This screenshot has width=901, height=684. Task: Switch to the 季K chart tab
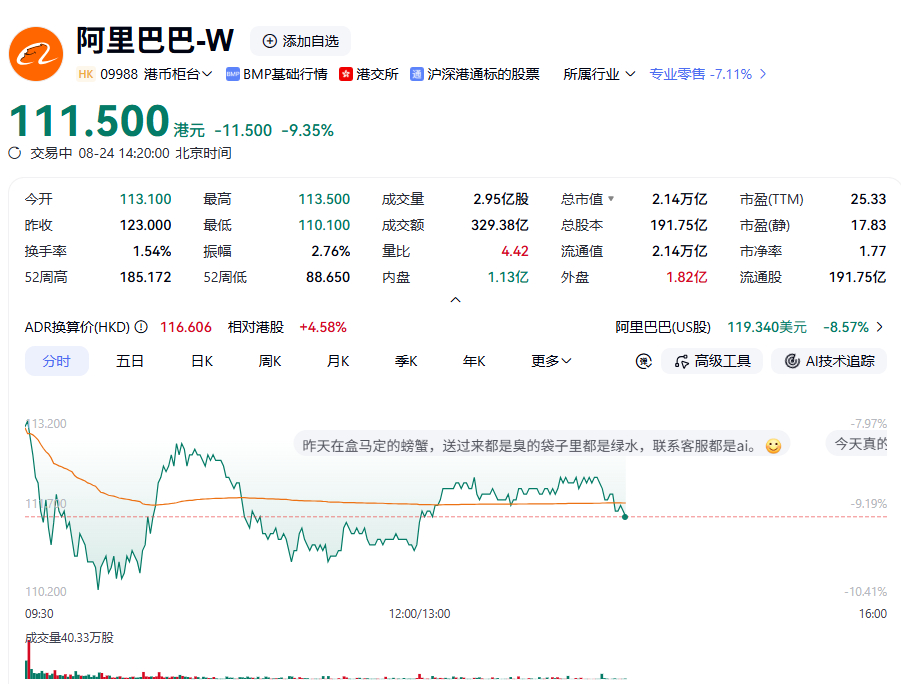click(406, 361)
